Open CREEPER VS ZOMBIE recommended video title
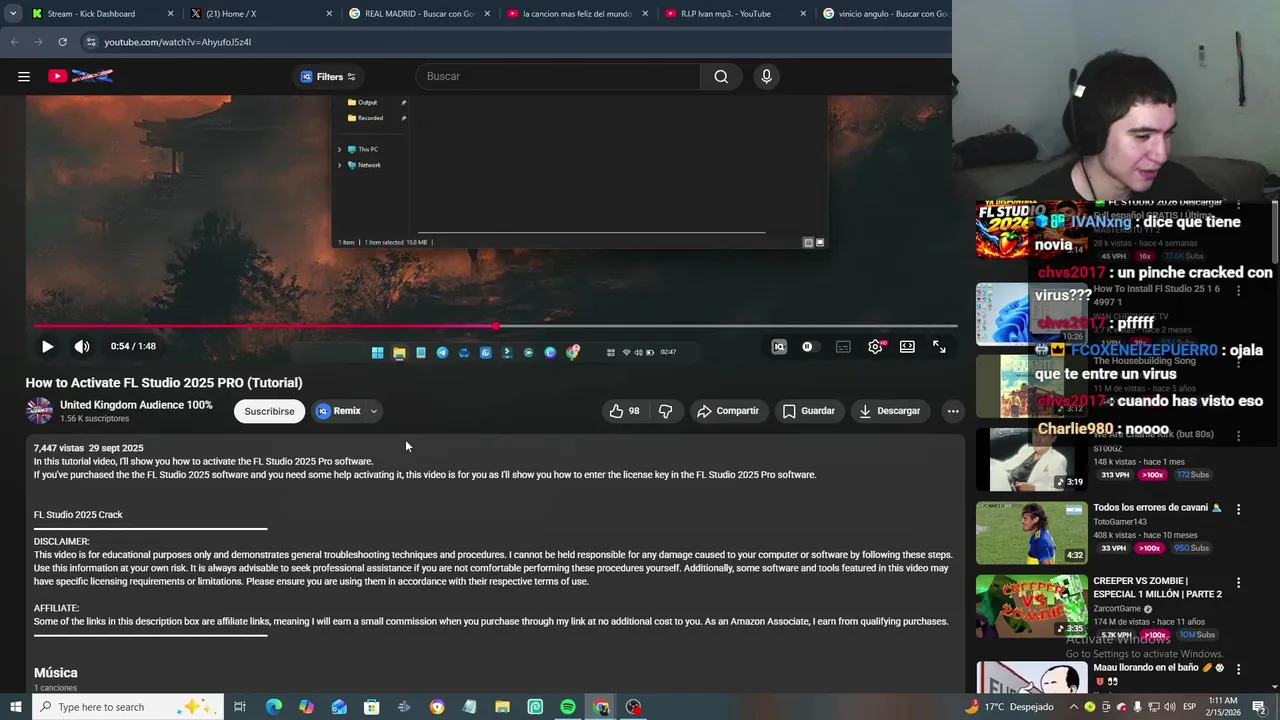 point(1157,587)
